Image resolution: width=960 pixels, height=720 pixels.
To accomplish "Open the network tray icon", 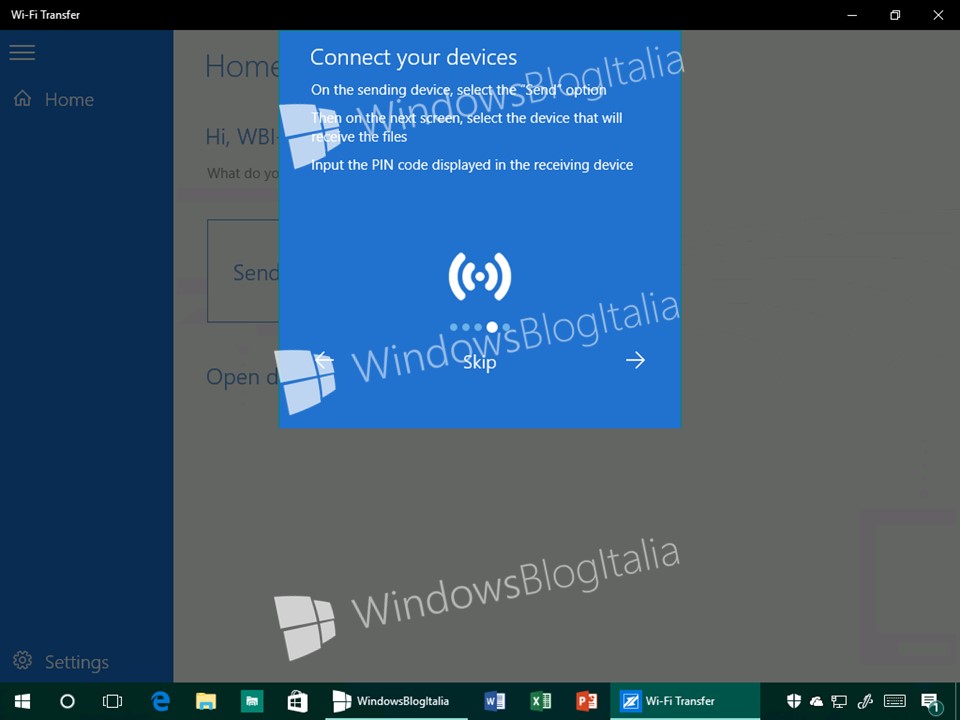I will [x=839, y=702].
